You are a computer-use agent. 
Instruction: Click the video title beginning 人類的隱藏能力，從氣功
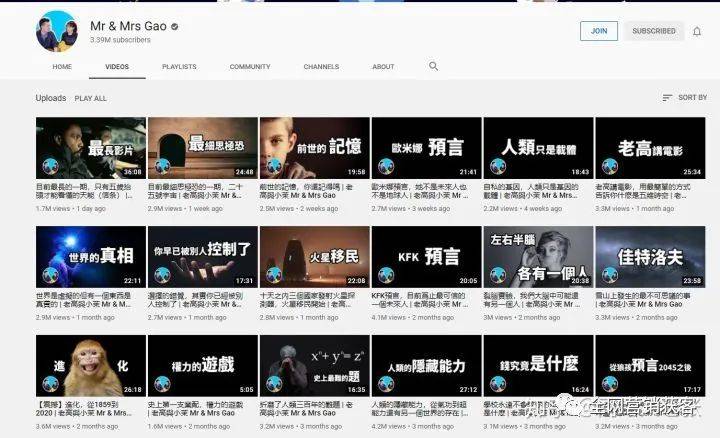pyautogui.click(x=420, y=409)
